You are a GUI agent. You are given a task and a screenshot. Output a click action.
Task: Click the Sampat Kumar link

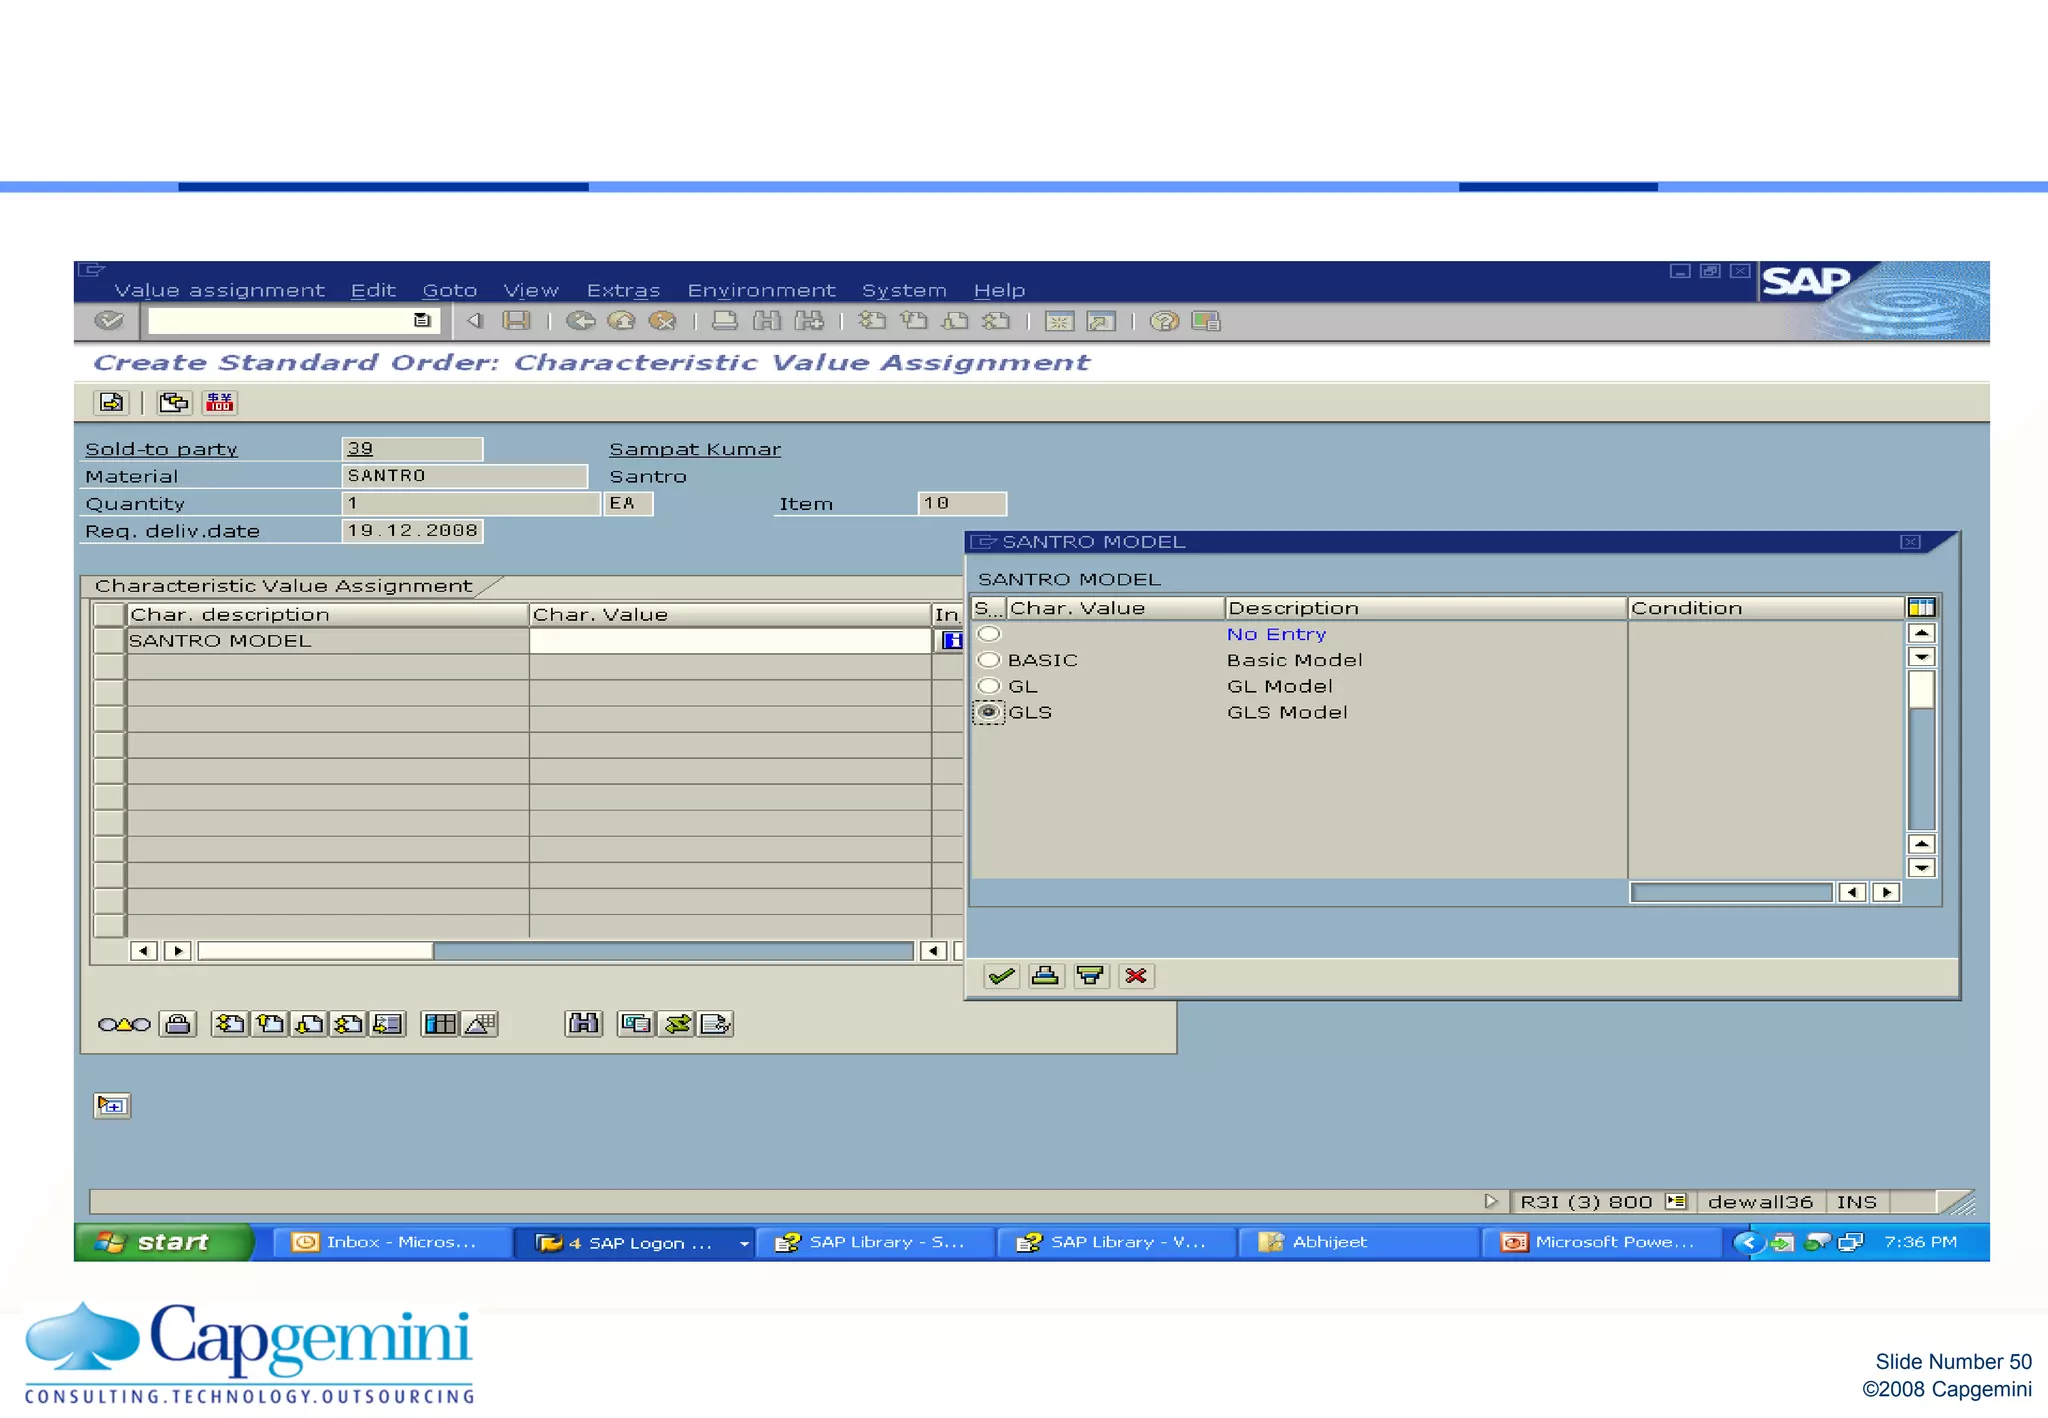click(x=695, y=449)
